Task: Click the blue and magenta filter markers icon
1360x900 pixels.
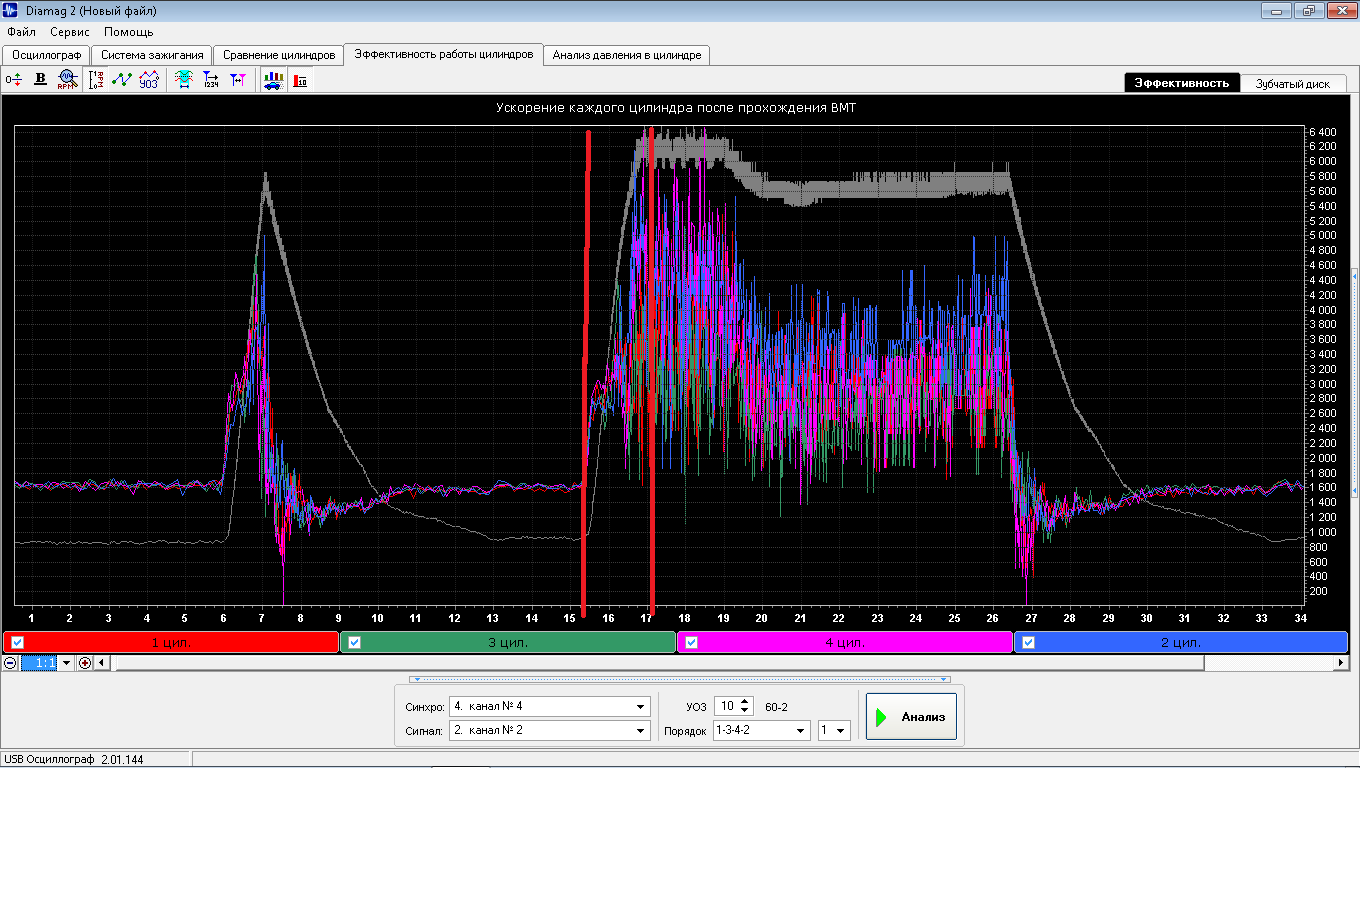Action: 238,80
